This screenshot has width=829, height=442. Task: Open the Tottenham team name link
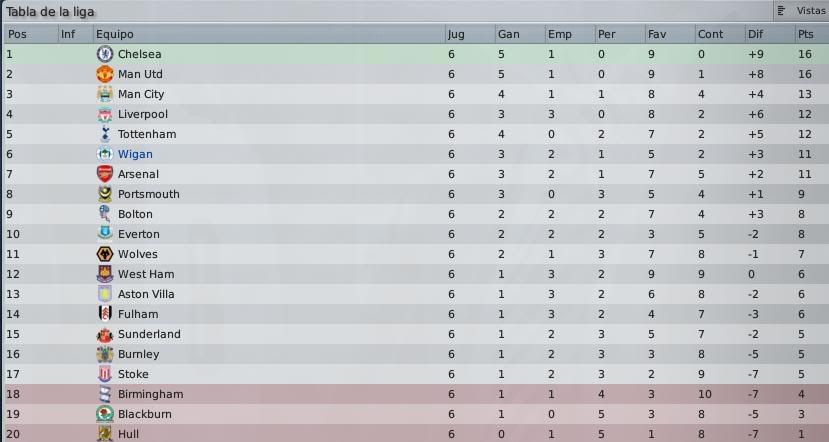[147, 134]
